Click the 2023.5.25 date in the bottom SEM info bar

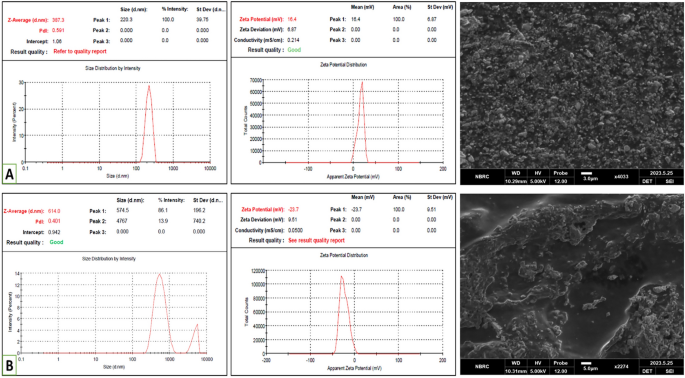(661, 363)
